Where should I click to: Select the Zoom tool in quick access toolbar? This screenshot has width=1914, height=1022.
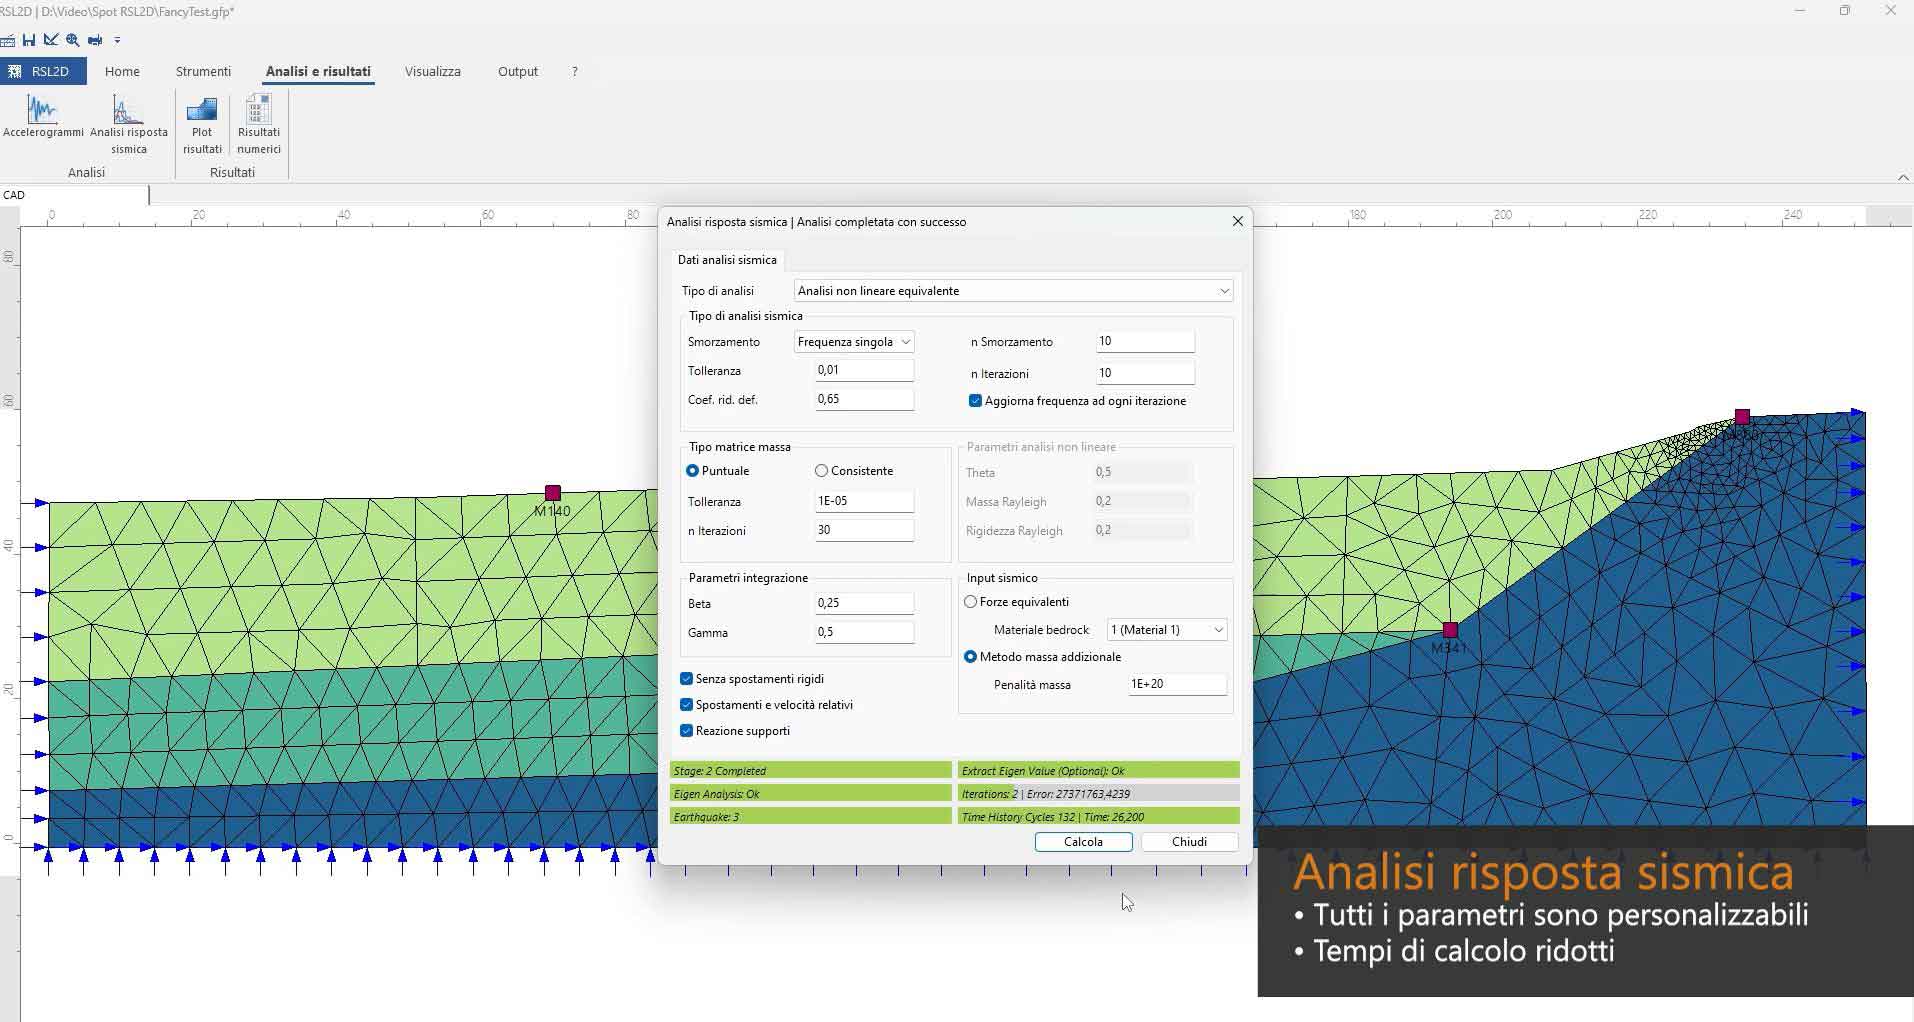(72, 40)
